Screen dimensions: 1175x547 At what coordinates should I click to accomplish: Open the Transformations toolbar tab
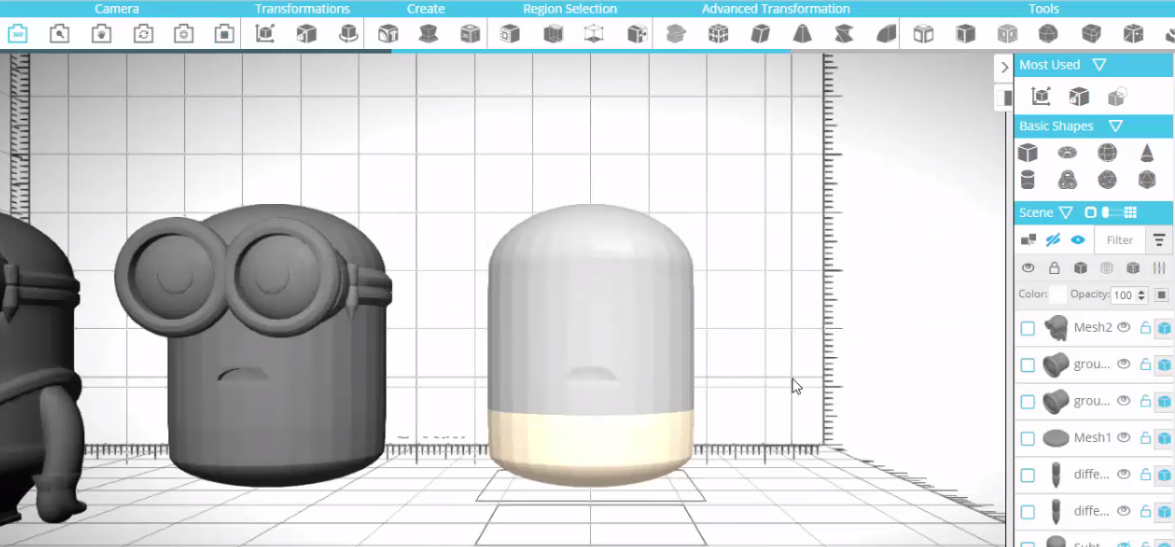302,9
